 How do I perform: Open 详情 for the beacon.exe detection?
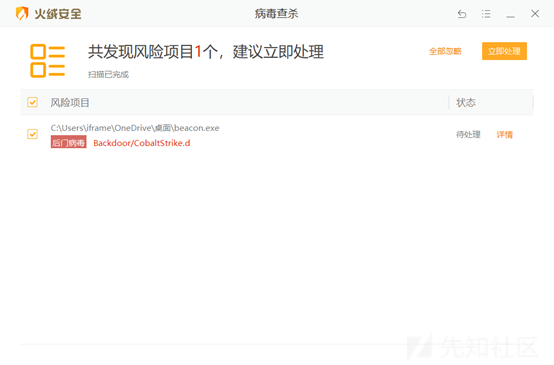click(505, 135)
